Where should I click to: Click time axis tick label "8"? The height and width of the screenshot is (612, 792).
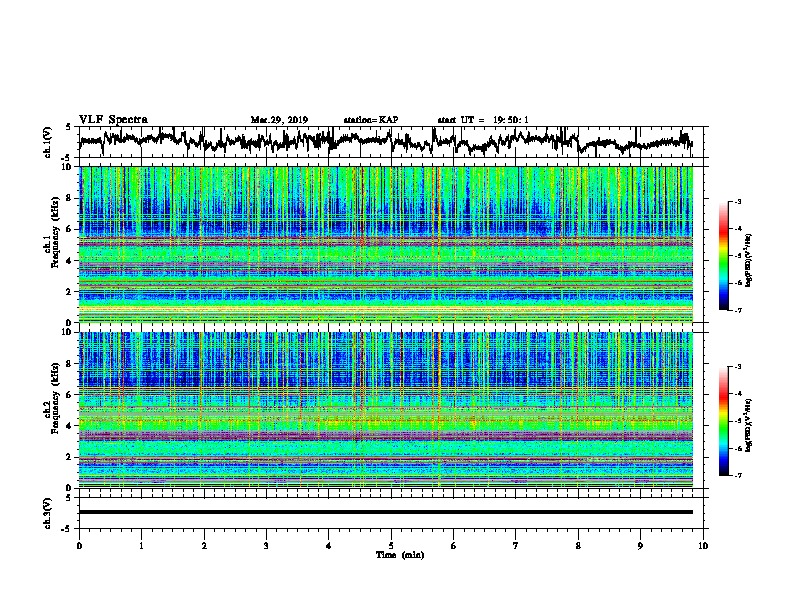coord(578,546)
